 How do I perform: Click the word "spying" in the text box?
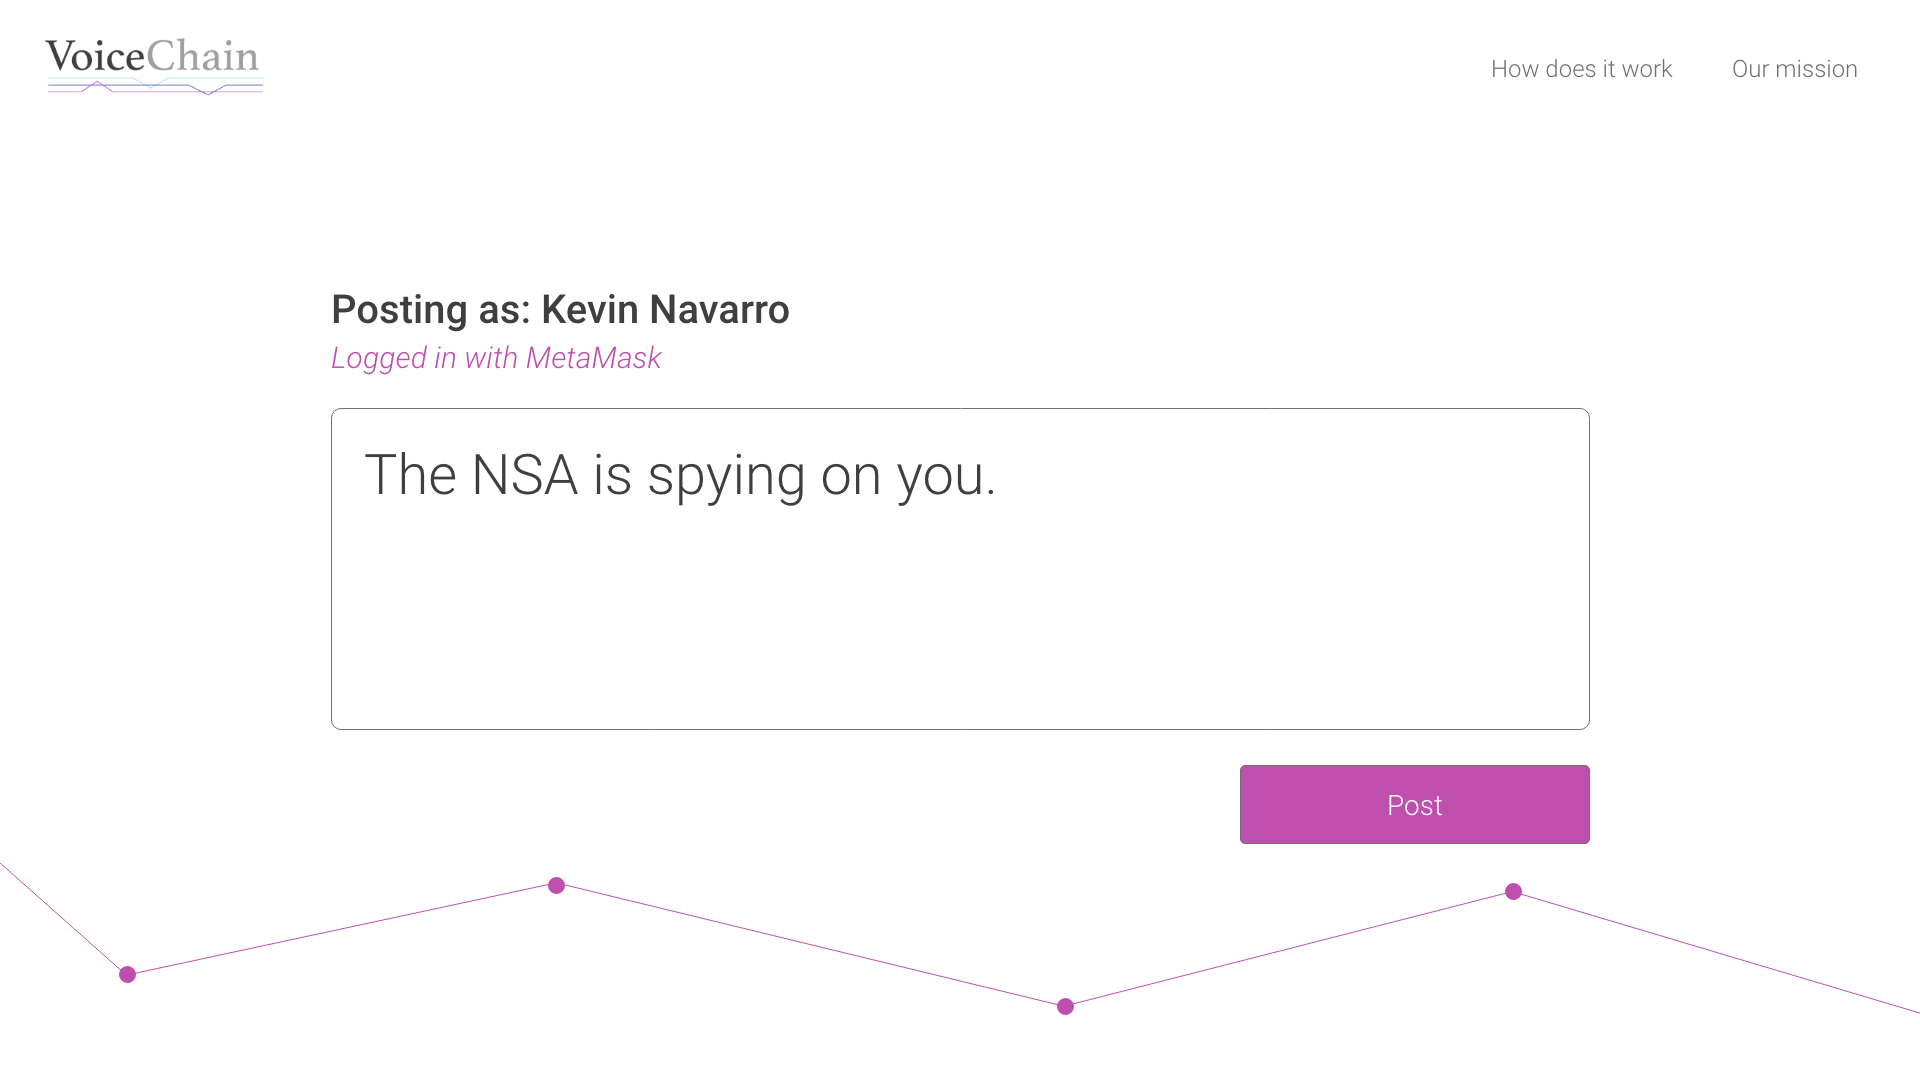tap(726, 476)
